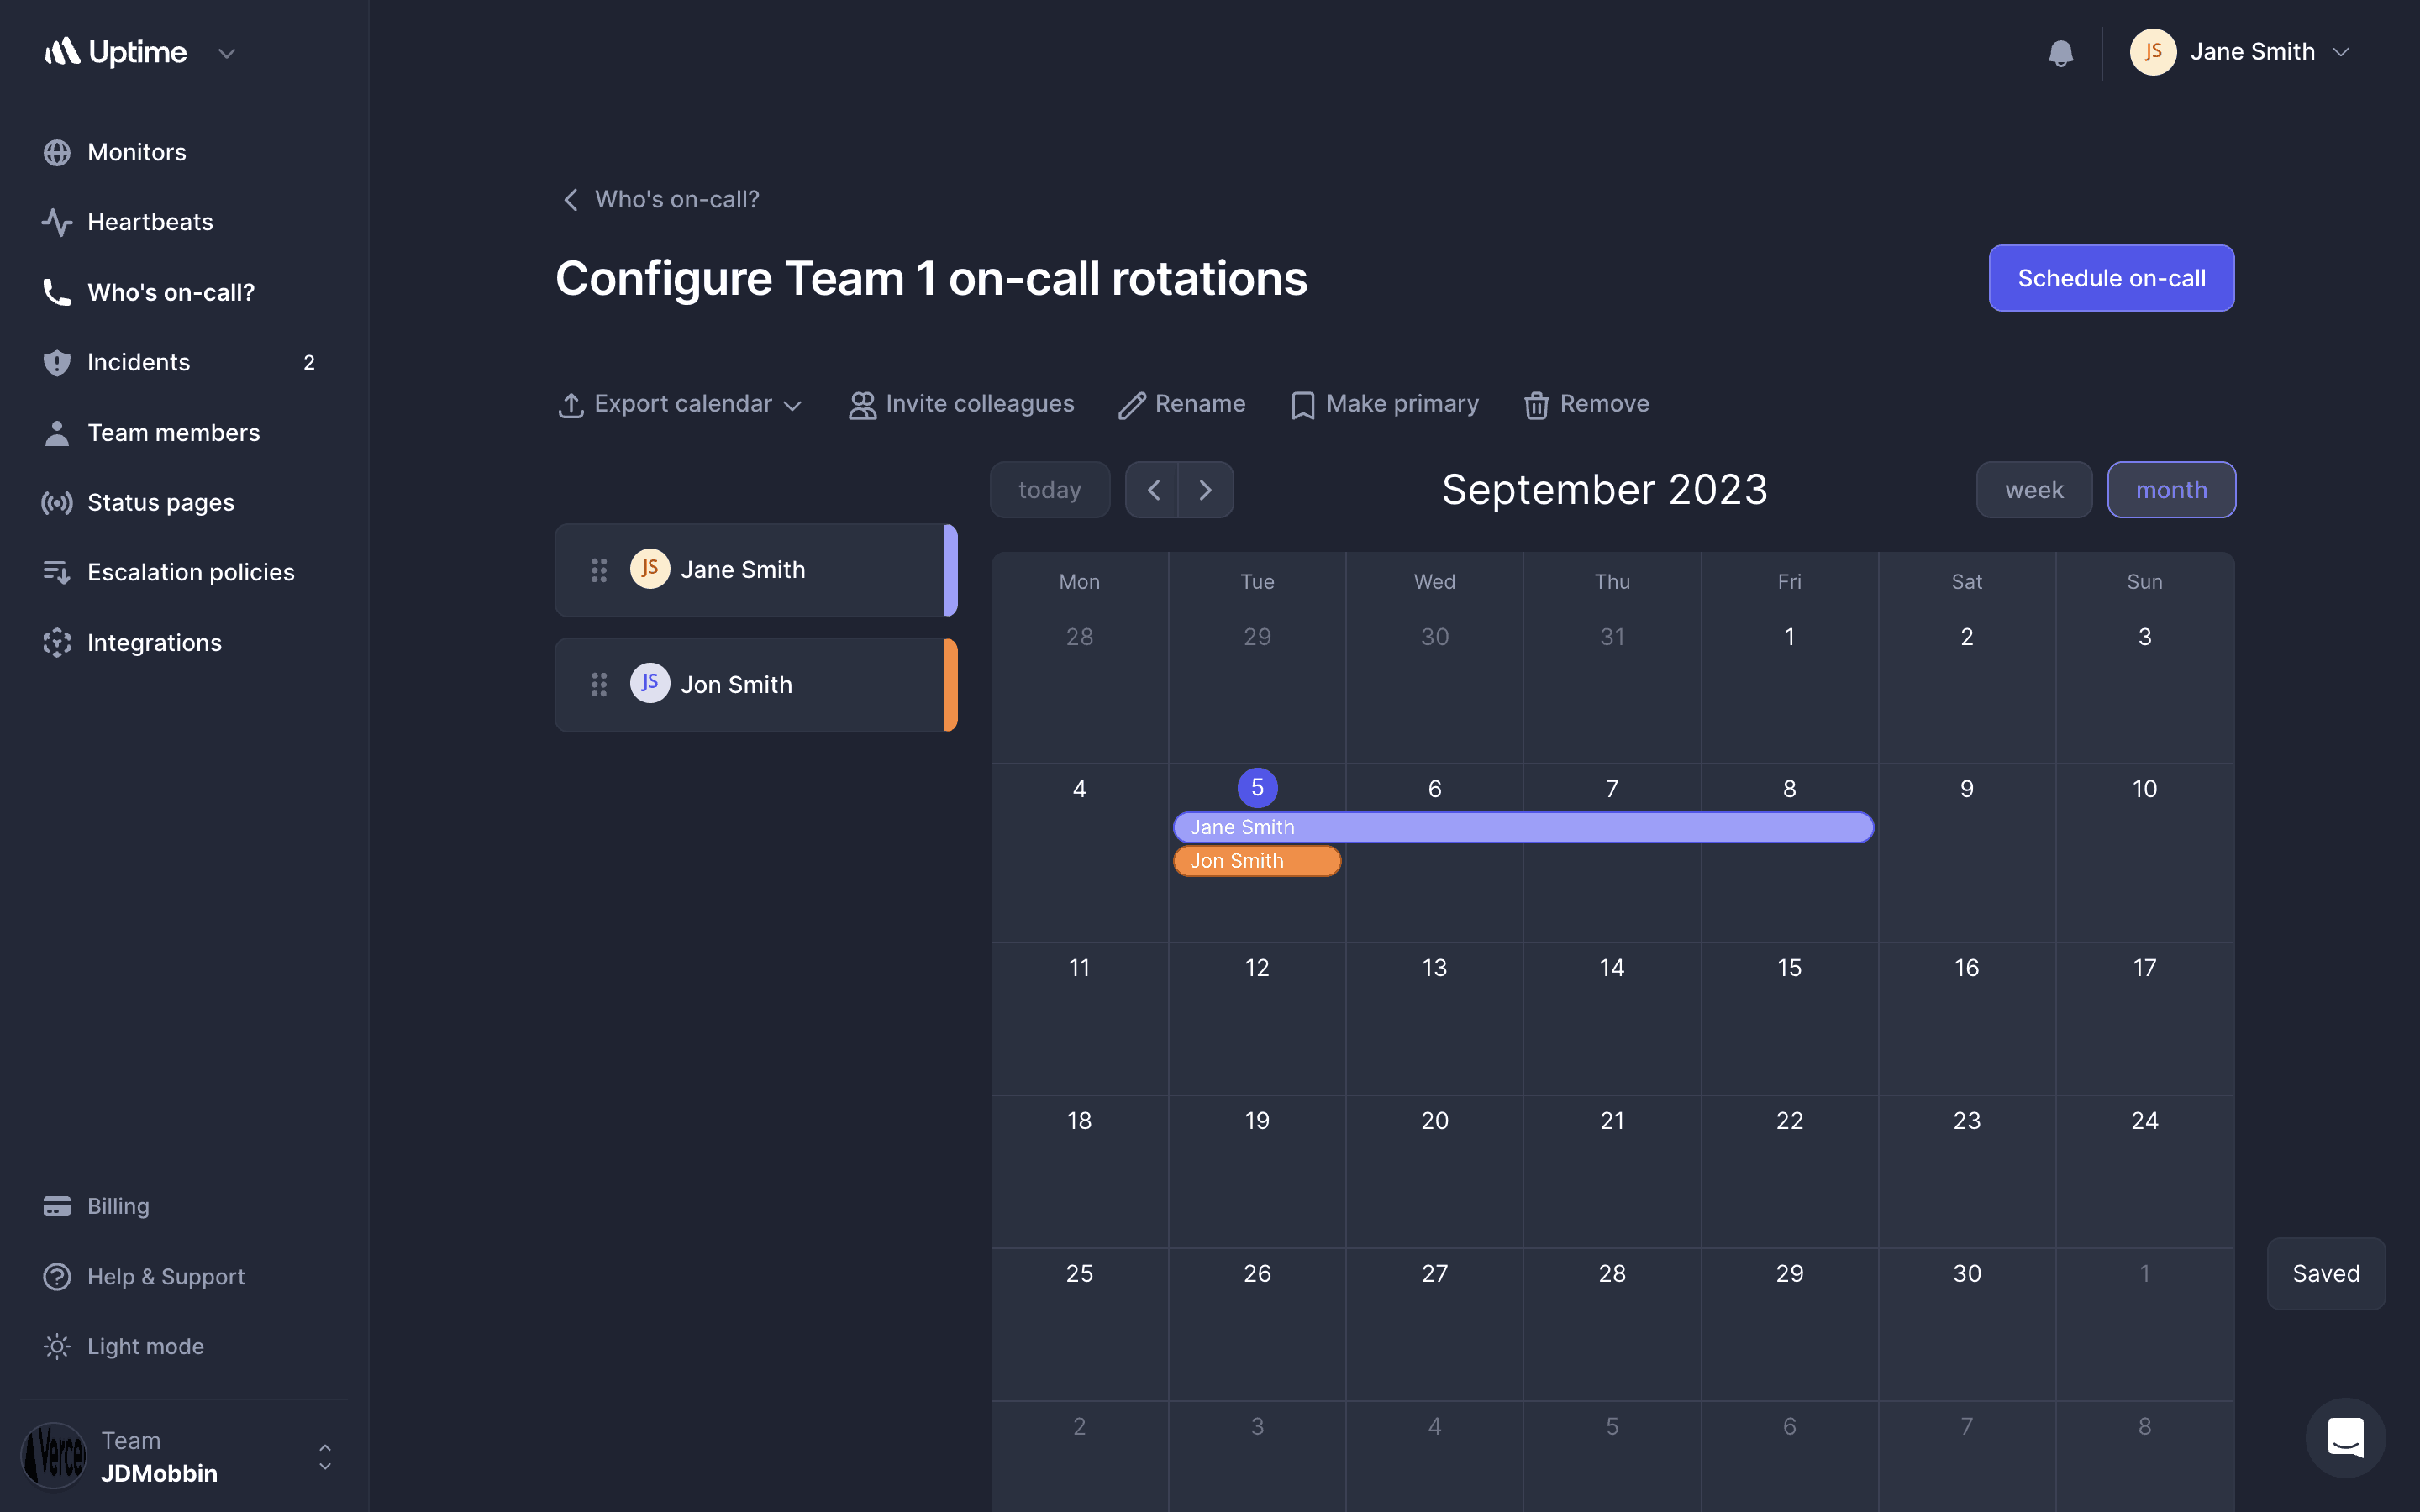Click the Invite colleagues people icon
Image resolution: width=2420 pixels, height=1512 pixels.
pos(862,405)
